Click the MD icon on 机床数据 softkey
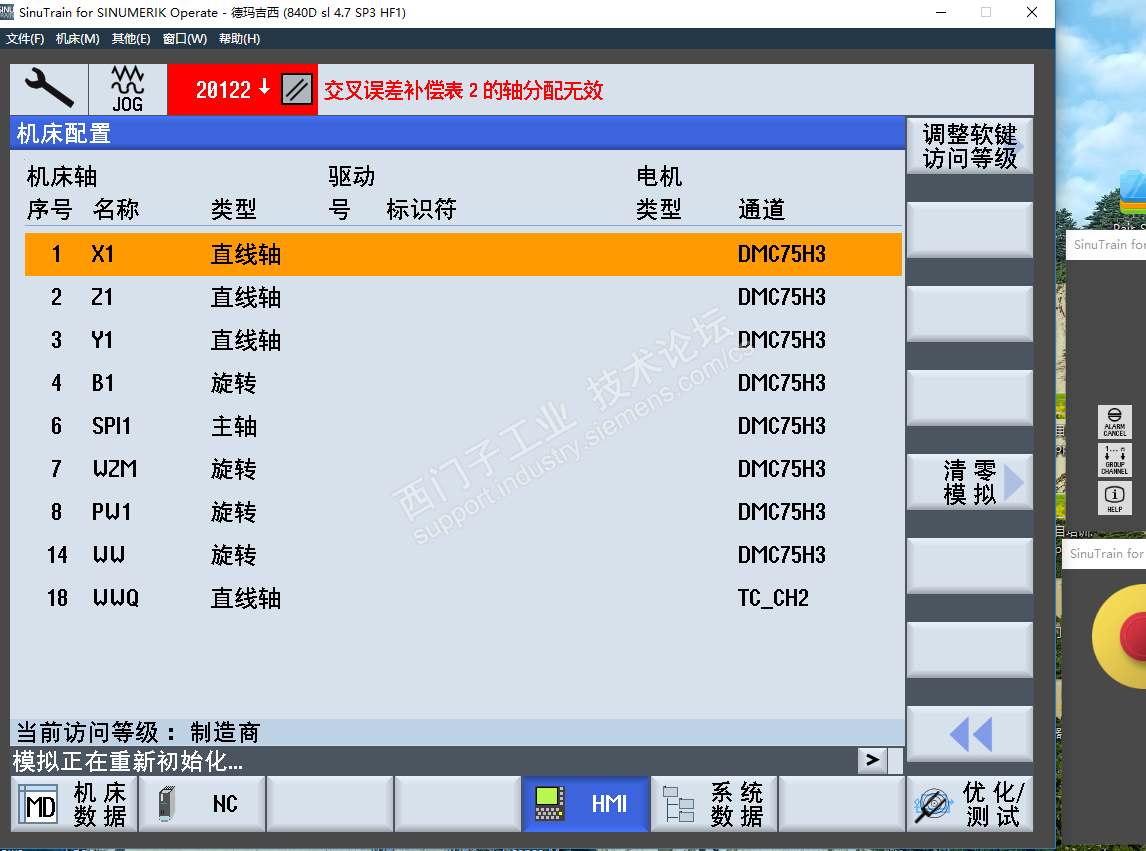Screen dimensions: 1146x851 [x=38, y=804]
